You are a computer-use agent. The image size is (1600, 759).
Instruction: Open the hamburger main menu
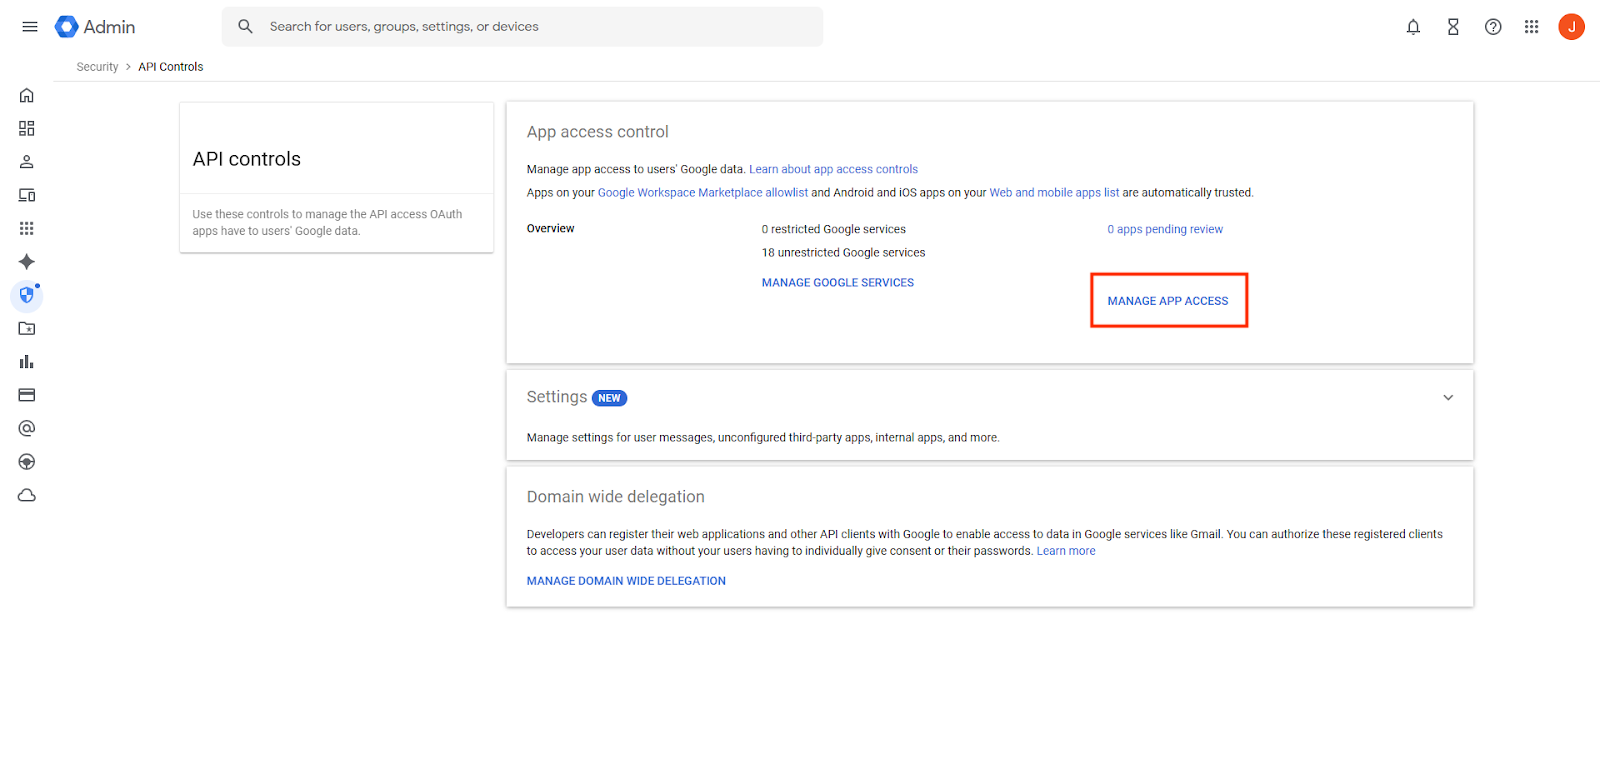(x=30, y=27)
